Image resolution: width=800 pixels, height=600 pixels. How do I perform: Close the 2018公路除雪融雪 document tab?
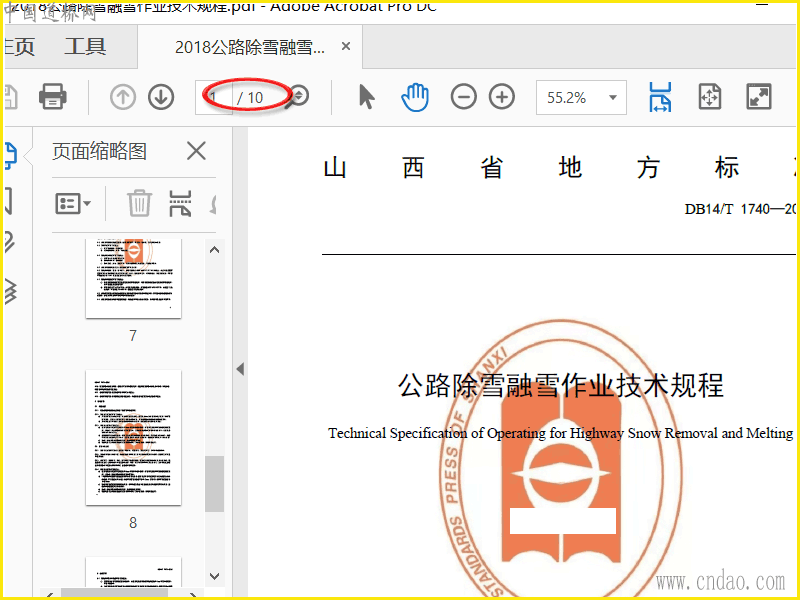[x=346, y=46]
